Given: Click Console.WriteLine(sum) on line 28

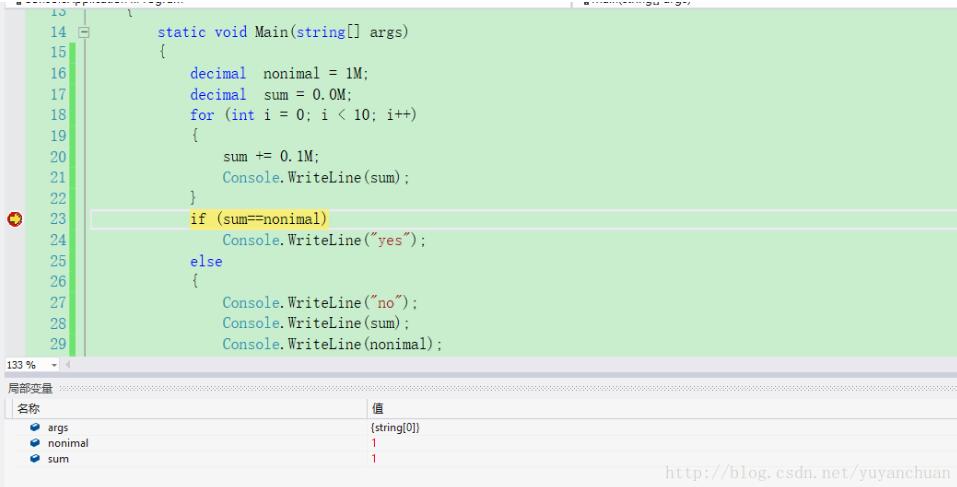Looking at the screenshot, I should point(316,323).
